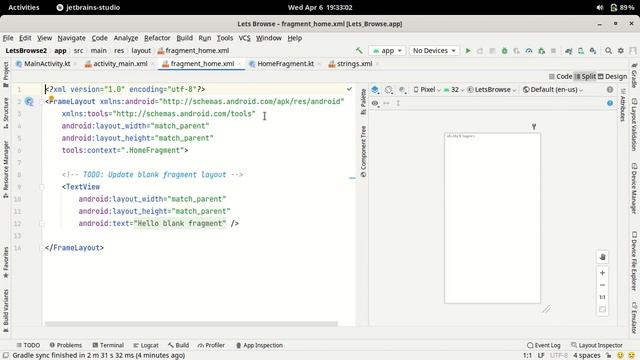The image size is (640, 360).
Task: Reset preview zoom to 1:1
Action: [x=602, y=297]
